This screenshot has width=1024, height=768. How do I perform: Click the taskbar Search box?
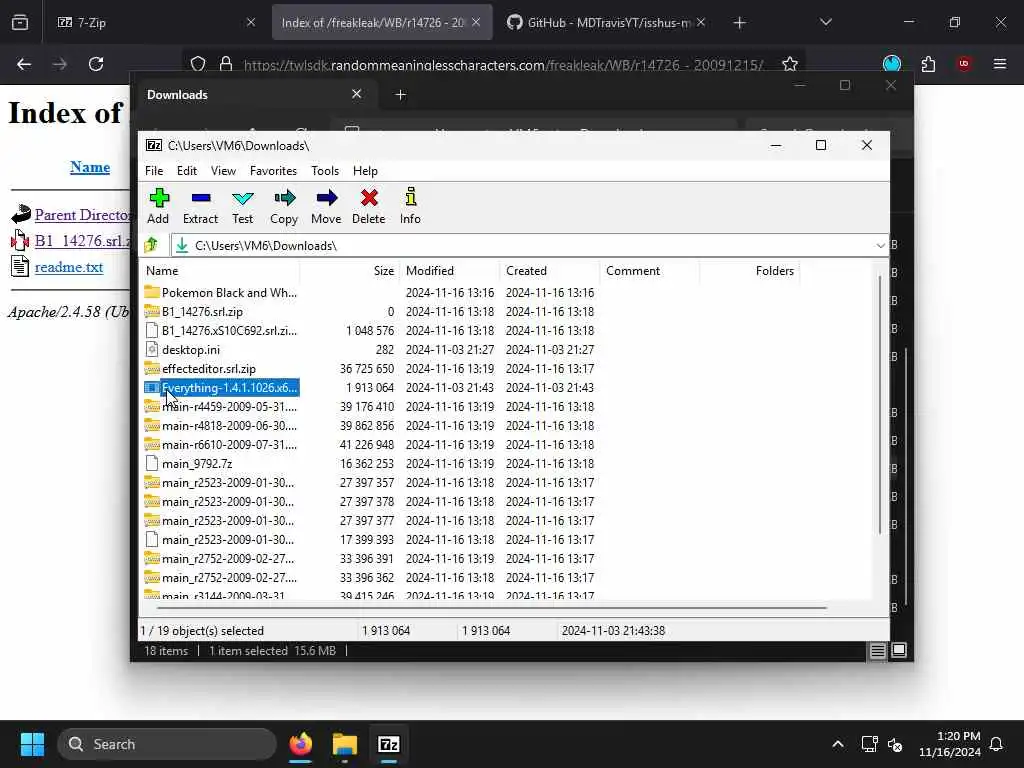click(x=167, y=744)
